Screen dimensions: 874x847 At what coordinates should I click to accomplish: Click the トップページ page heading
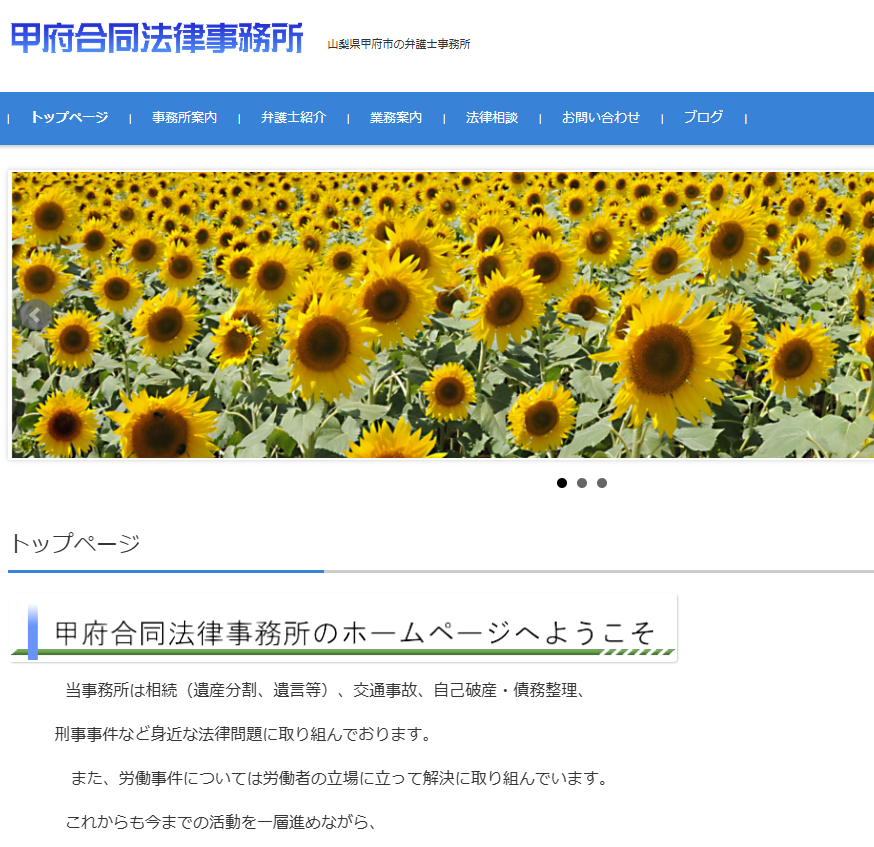75,544
